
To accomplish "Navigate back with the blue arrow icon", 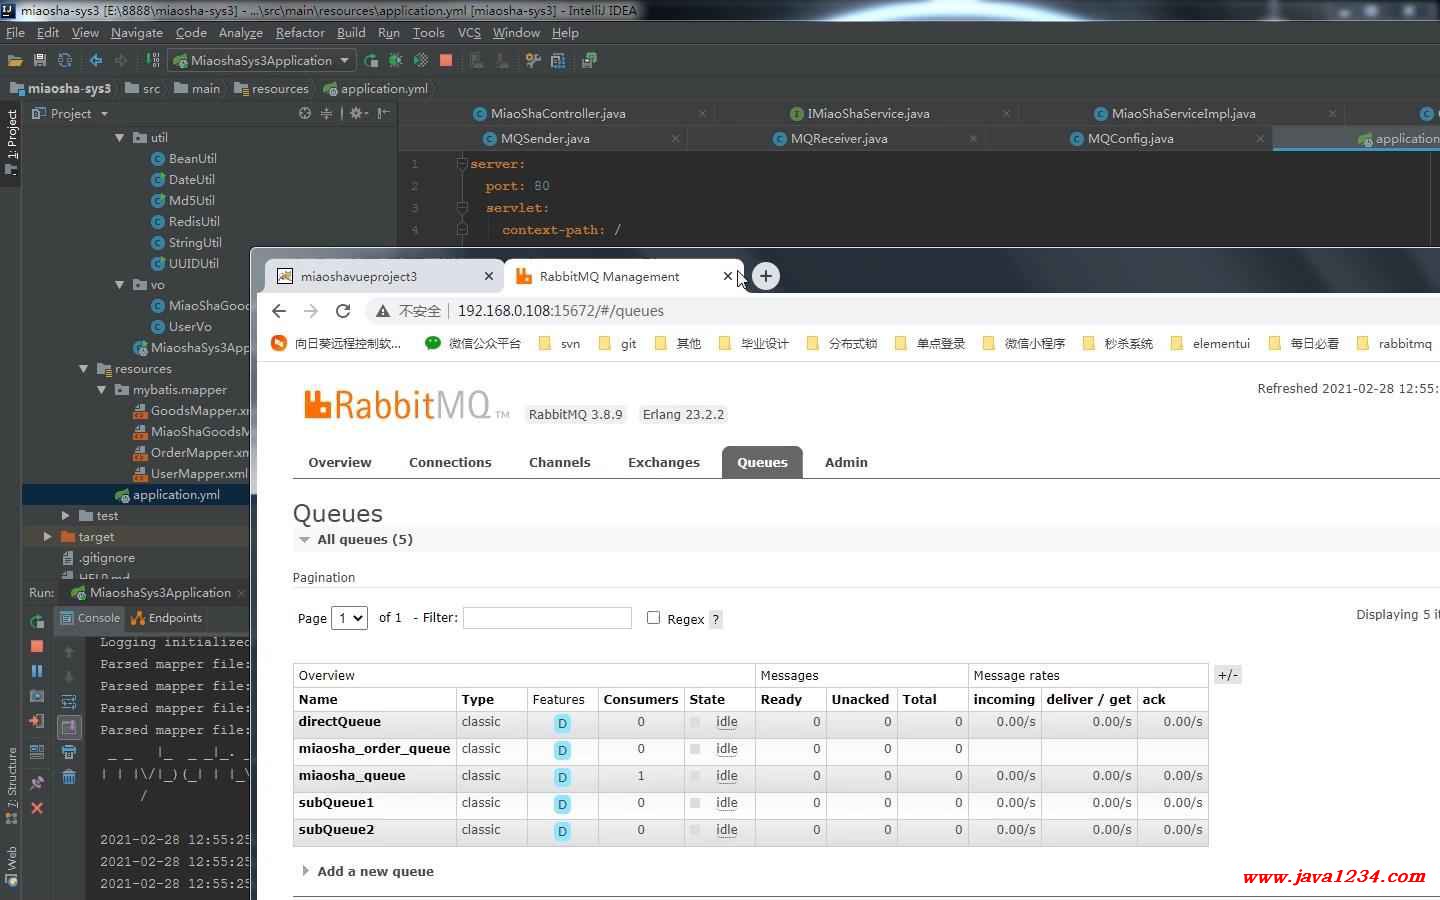I will [x=96, y=61].
